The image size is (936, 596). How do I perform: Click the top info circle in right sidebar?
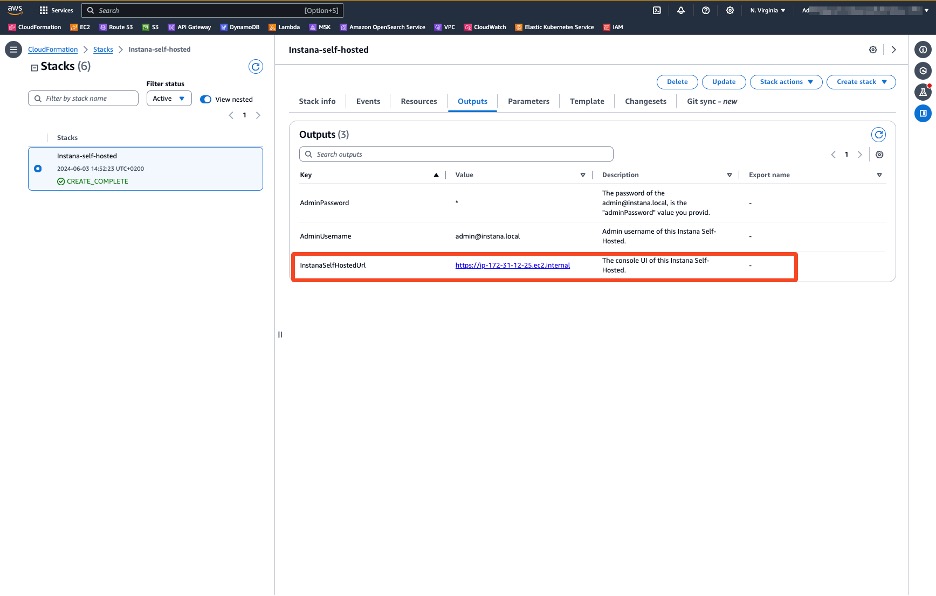pyautogui.click(x=923, y=50)
